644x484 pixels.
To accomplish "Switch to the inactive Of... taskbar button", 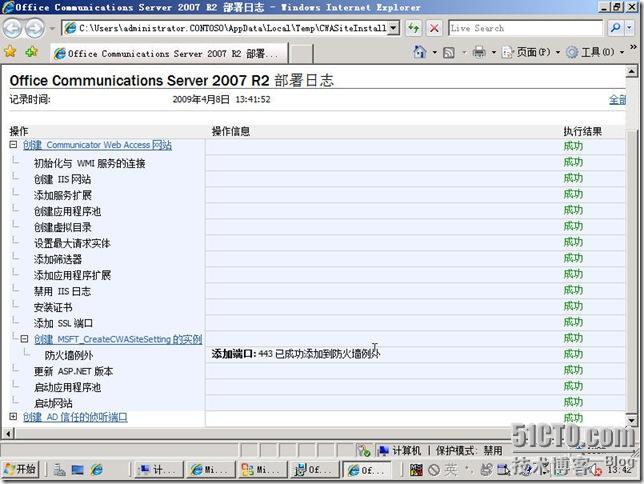I will 314,469.
